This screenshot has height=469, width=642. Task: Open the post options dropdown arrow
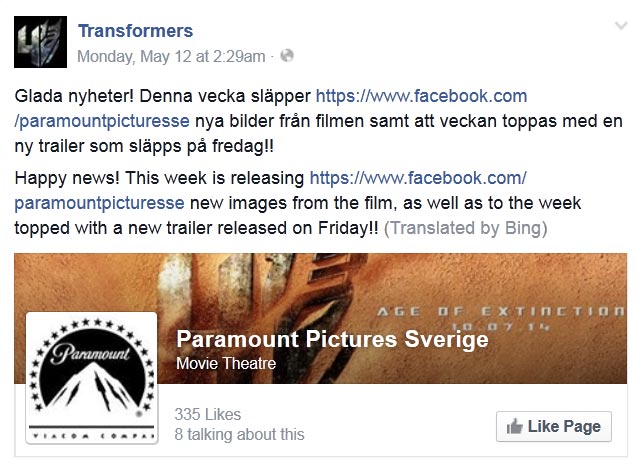[x=619, y=27]
